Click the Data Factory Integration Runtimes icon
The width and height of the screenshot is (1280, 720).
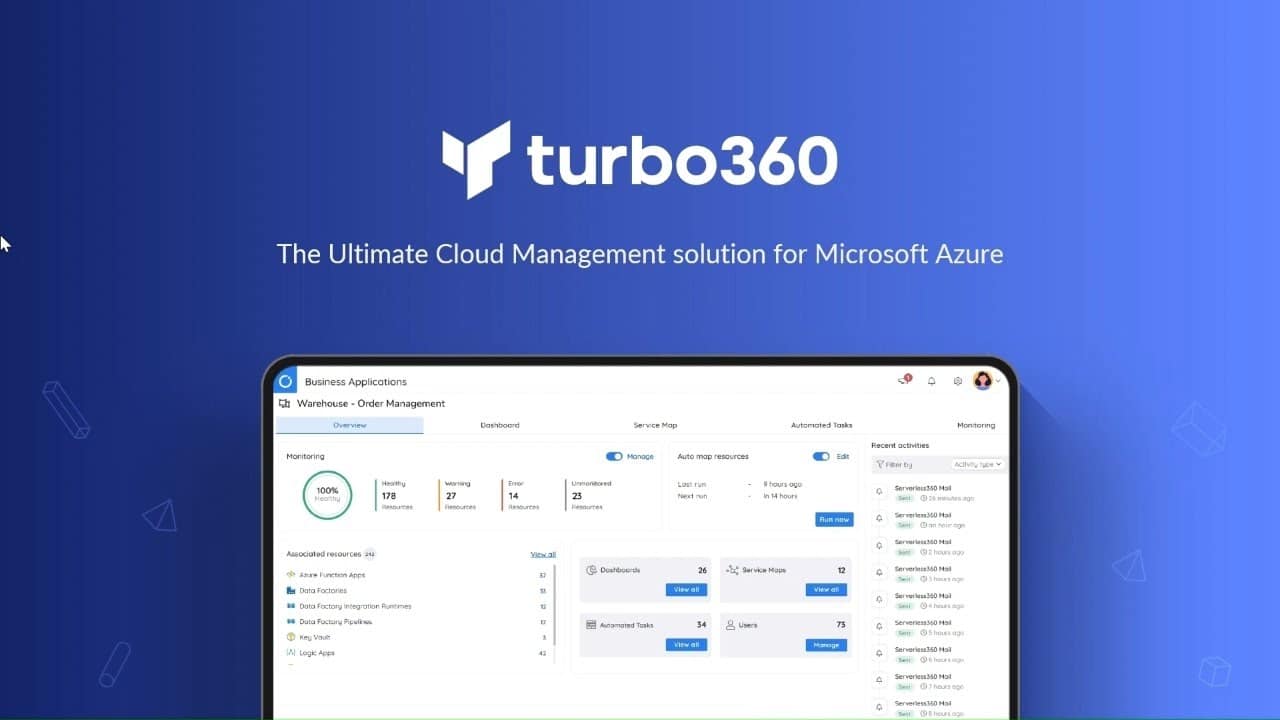[291, 606]
